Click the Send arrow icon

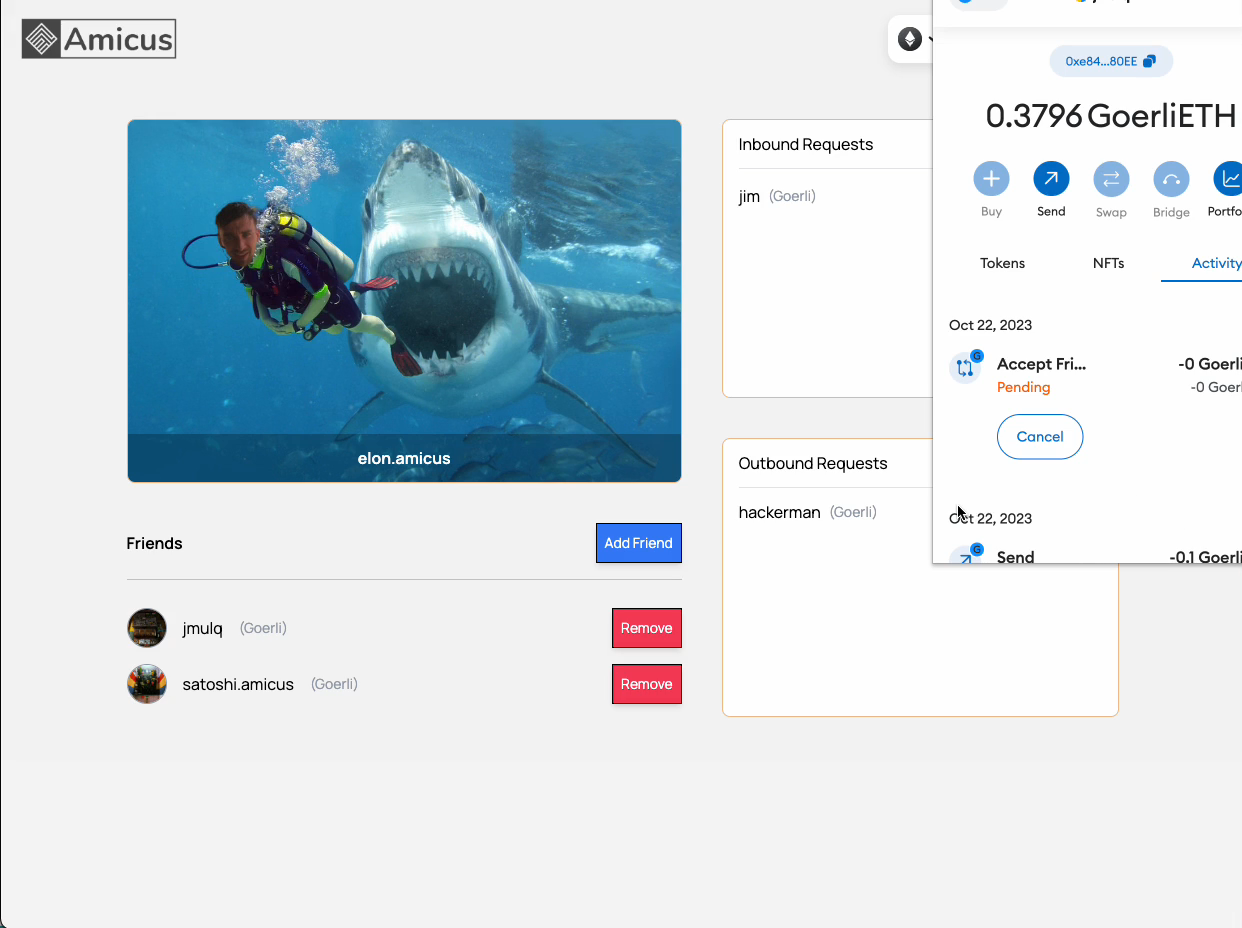pos(1051,179)
